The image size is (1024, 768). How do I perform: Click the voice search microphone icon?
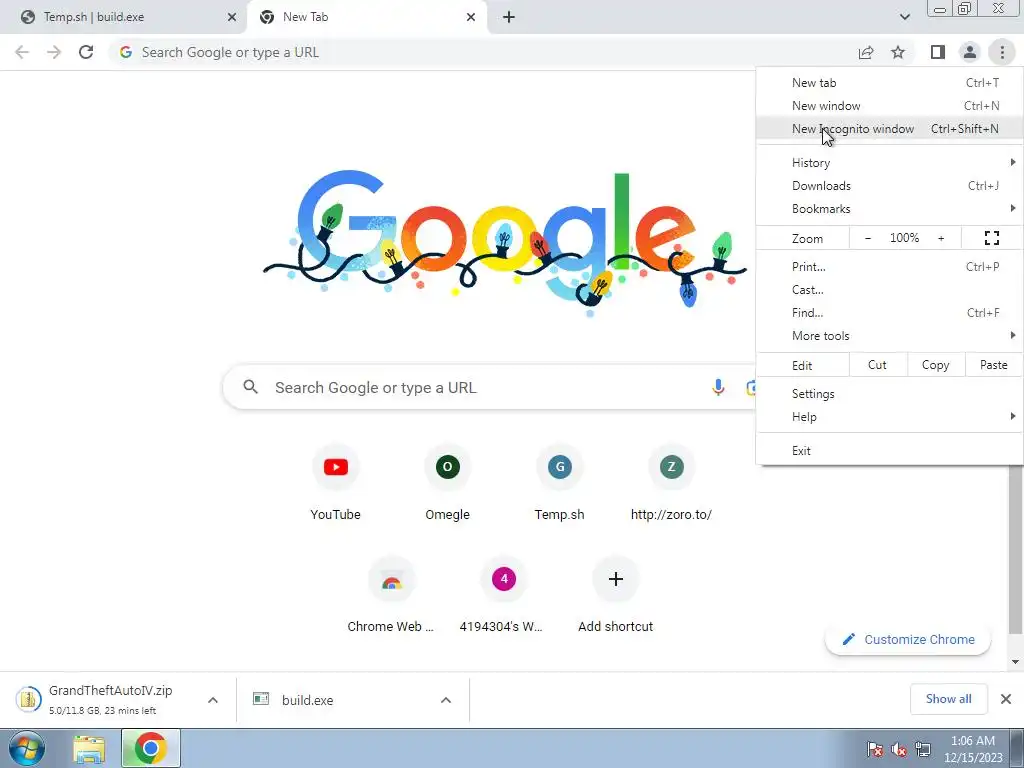click(x=718, y=387)
